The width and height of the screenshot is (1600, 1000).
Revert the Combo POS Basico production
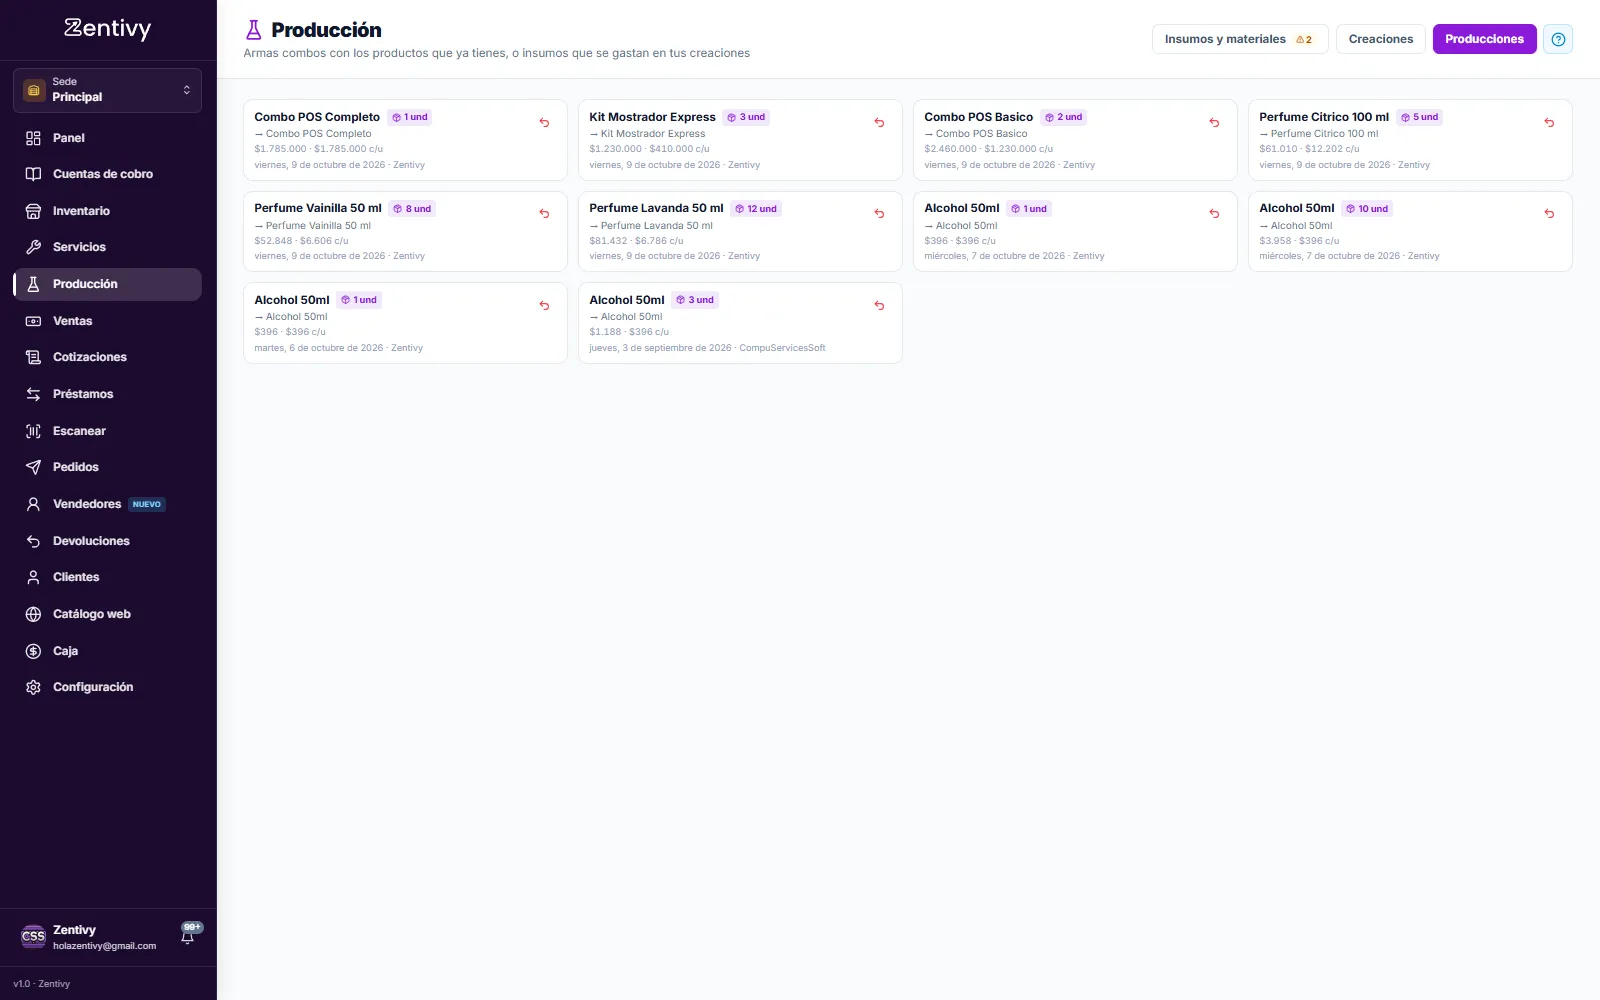[x=1214, y=123]
